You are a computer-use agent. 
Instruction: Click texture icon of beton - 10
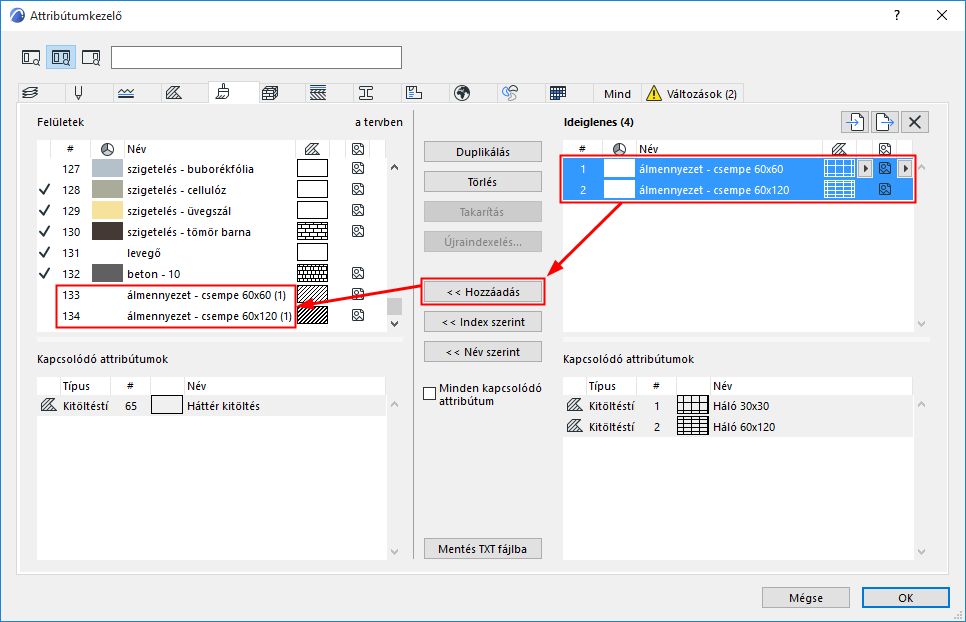click(x=358, y=273)
